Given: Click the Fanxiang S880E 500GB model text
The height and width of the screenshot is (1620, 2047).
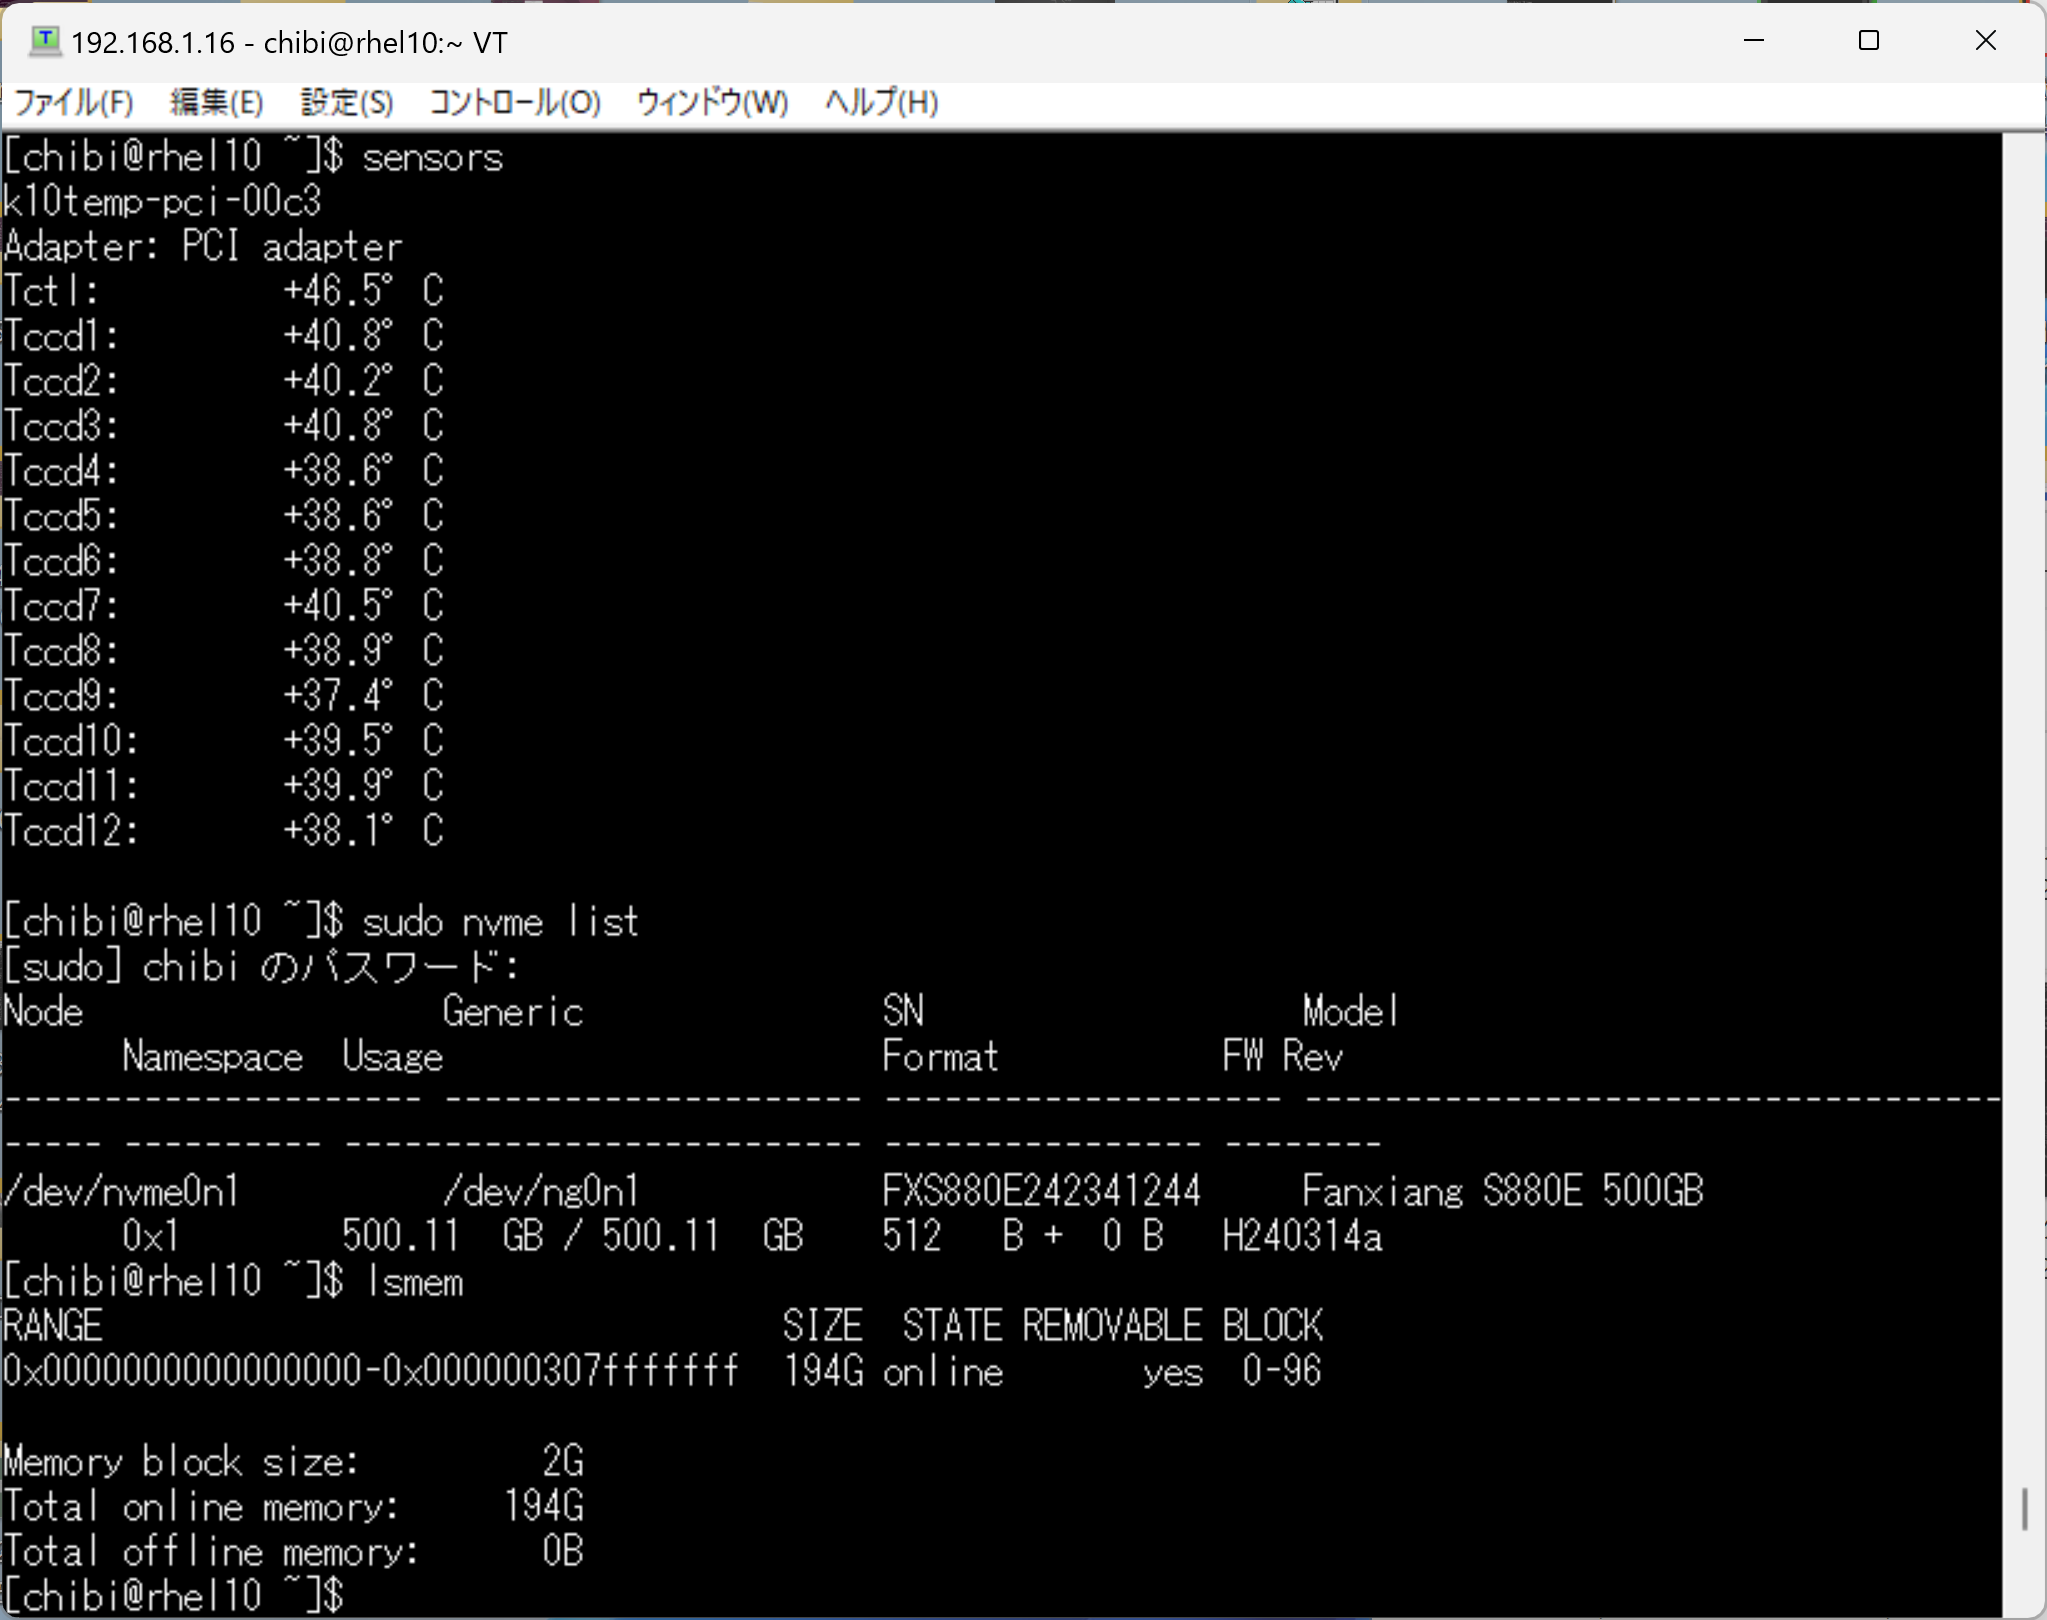Looking at the screenshot, I should click(1502, 1190).
